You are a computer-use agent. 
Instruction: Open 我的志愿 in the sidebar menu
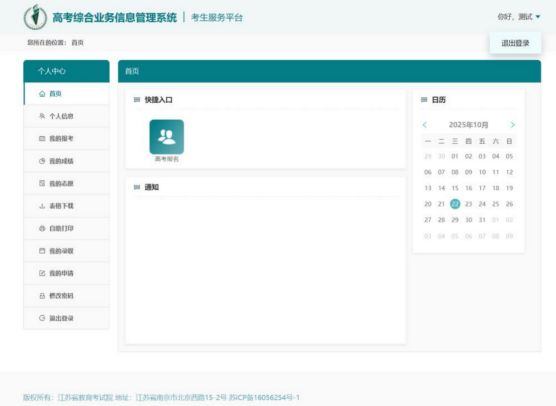67,183
